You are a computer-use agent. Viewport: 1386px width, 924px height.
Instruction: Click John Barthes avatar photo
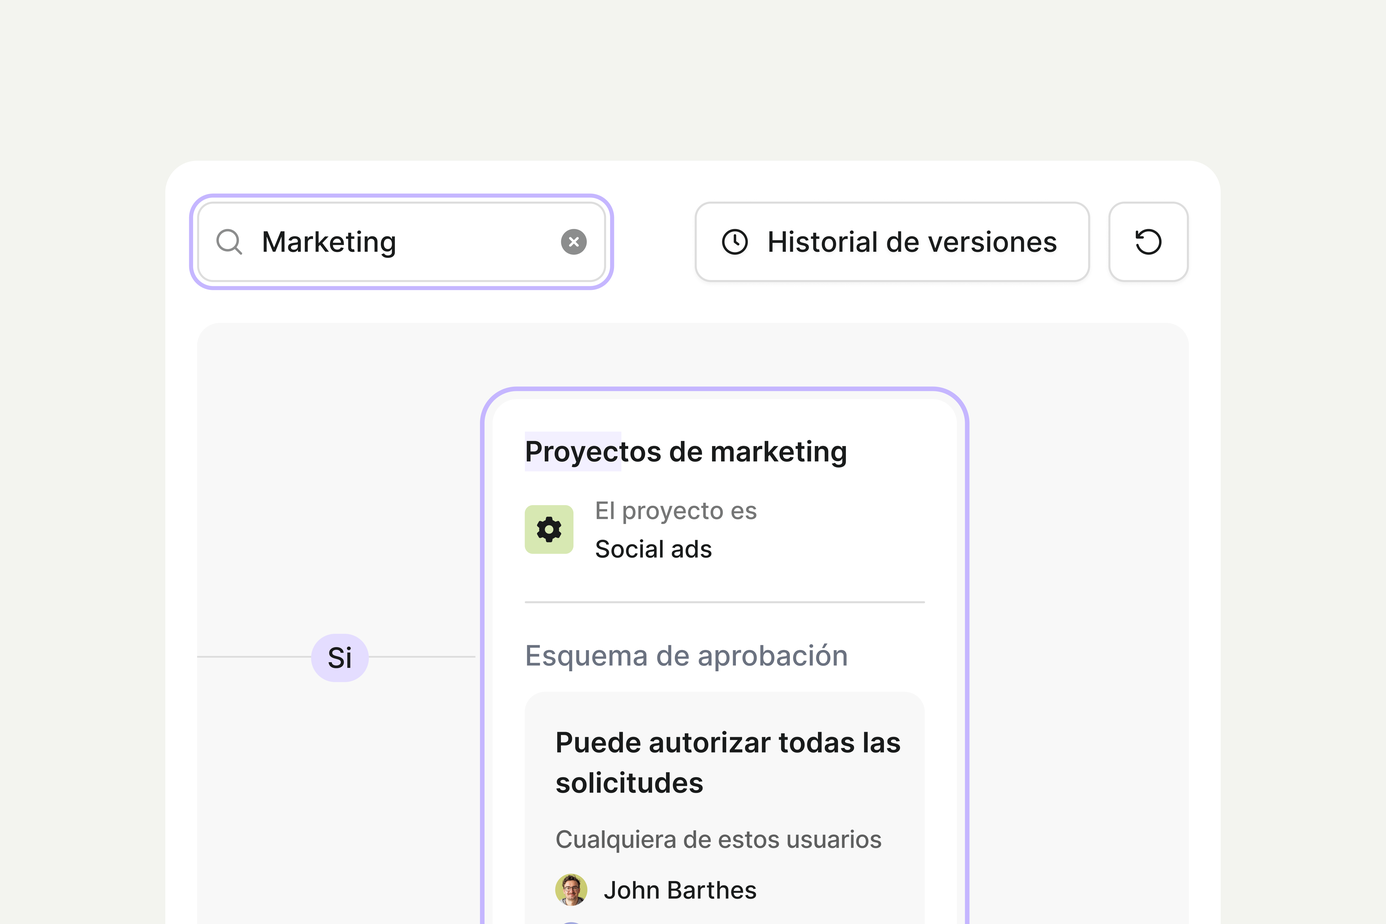coord(571,890)
